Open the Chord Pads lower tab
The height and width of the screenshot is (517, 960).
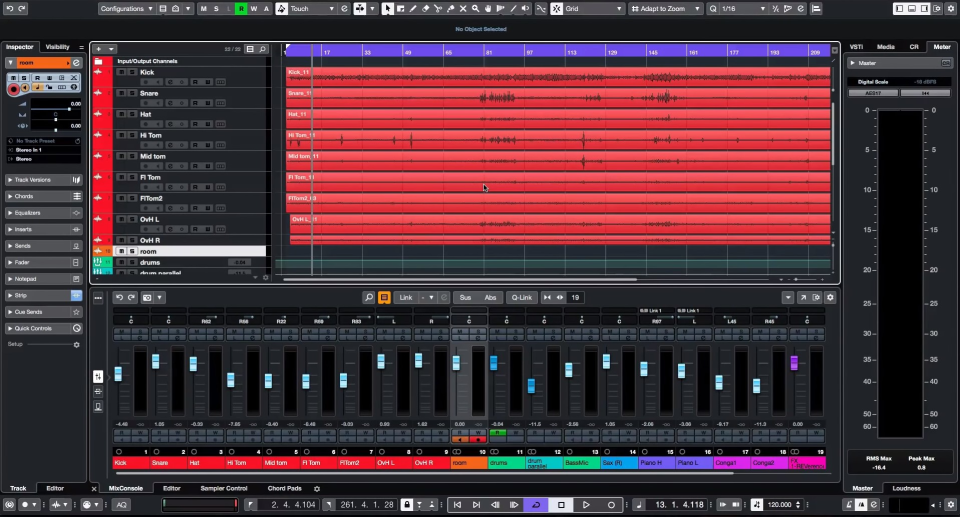(285, 488)
